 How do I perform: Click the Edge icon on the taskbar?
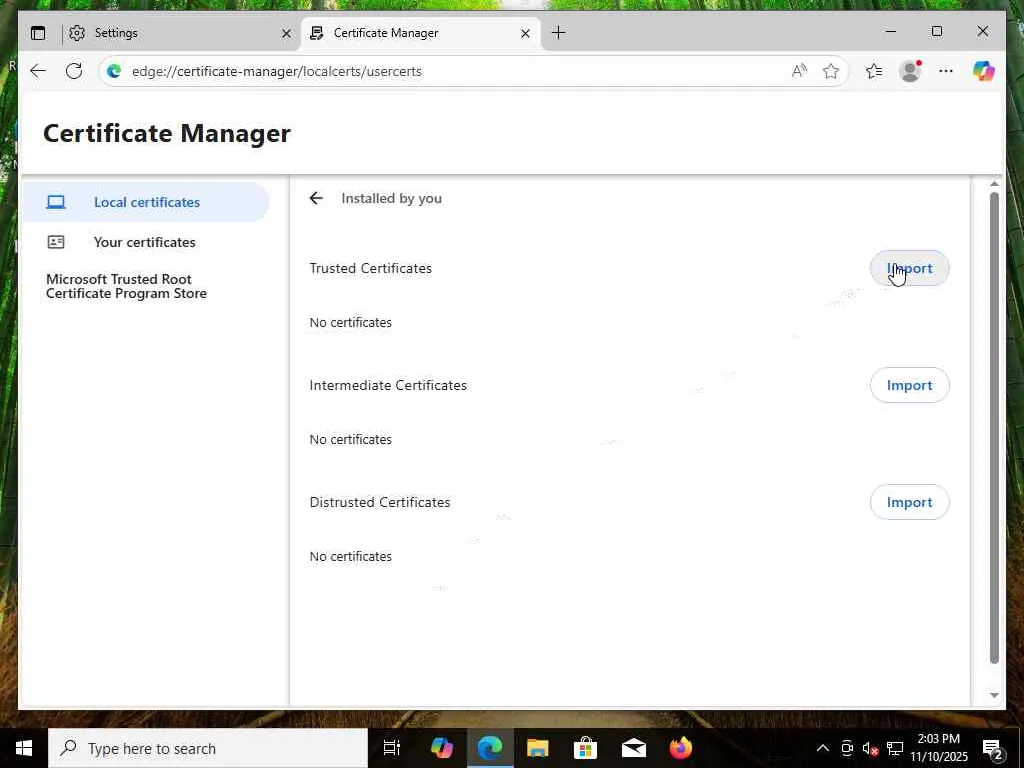[x=490, y=748]
